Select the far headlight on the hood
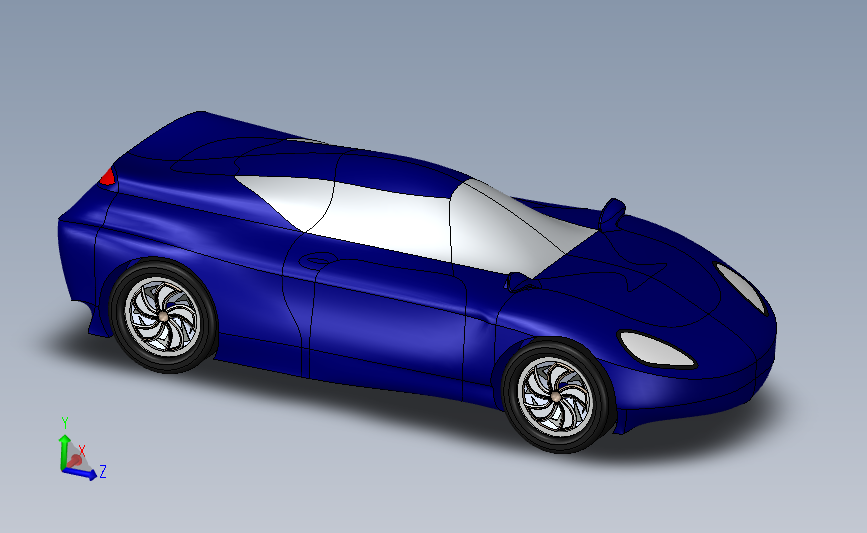The width and height of the screenshot is (867, 533). click(x=741, y=288)
